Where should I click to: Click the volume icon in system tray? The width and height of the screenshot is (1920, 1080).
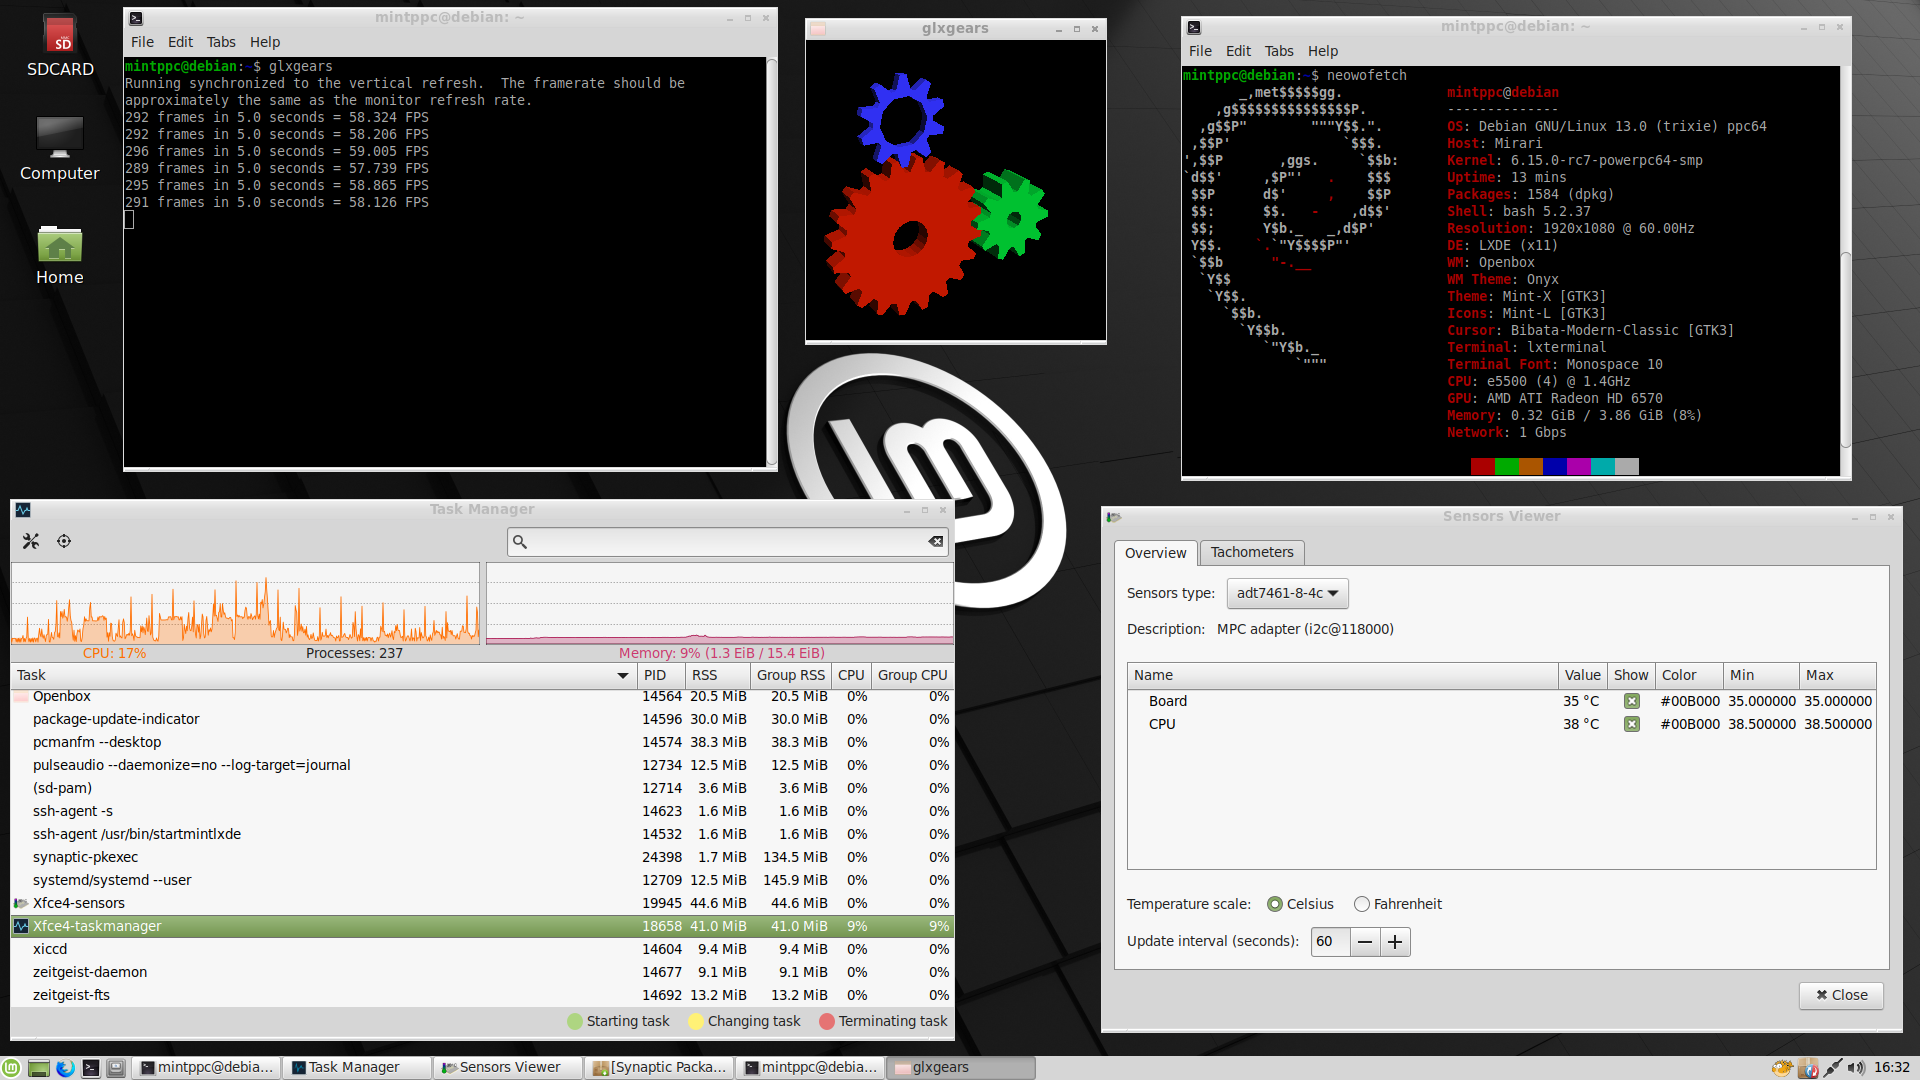pyautogui.click(x=1856, y=1068)
